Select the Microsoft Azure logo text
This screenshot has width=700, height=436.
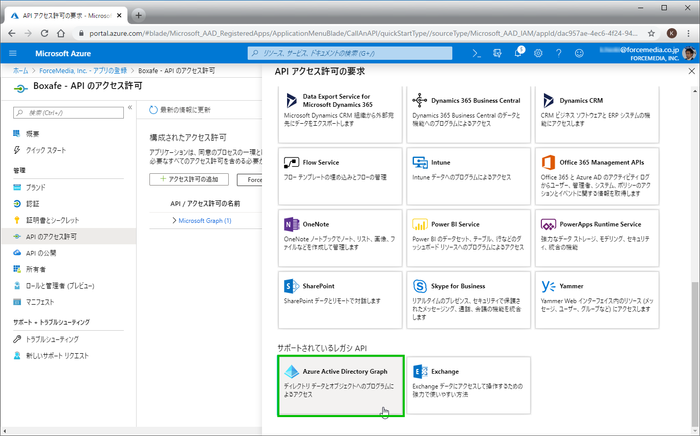(63, 53)
